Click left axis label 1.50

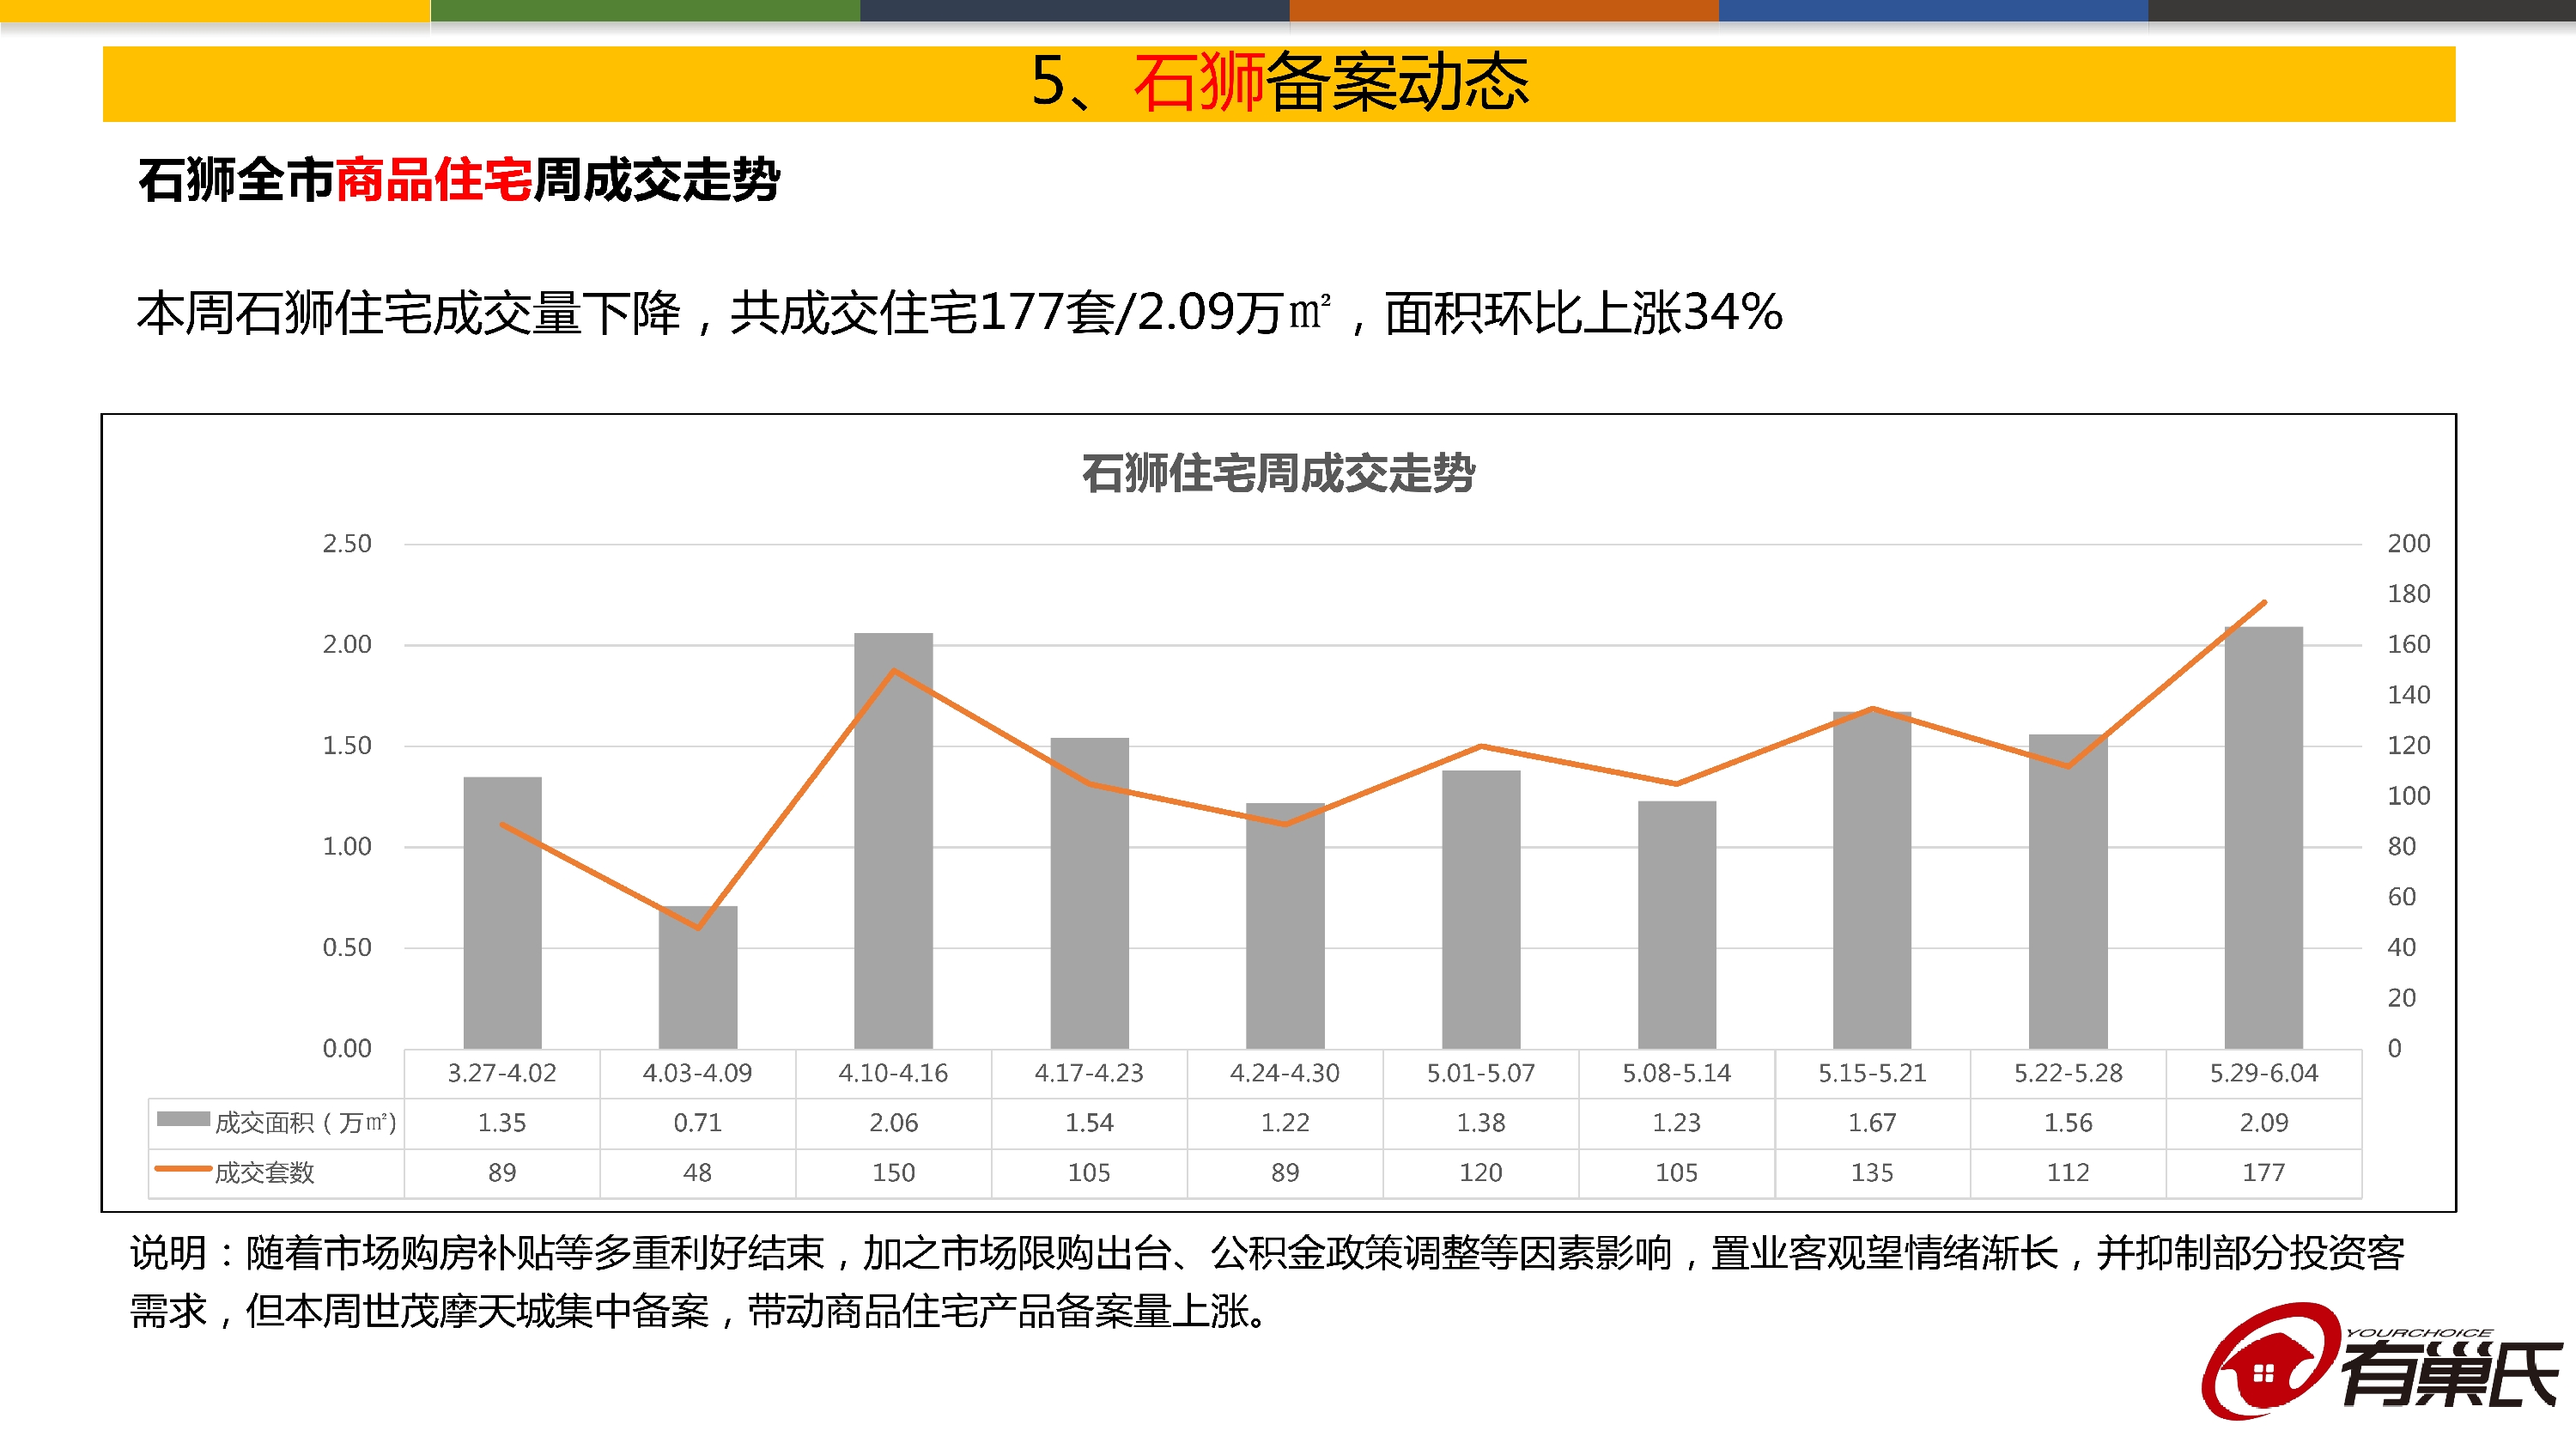[x=347, y=746]
